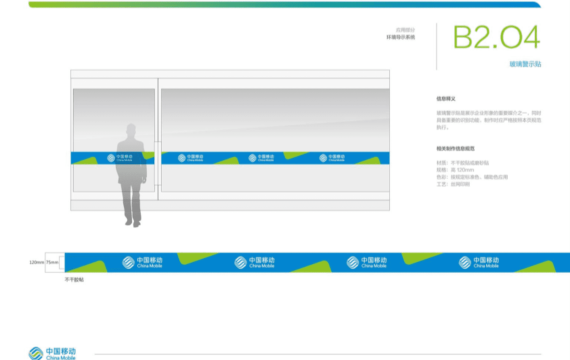Image resolution: width=570 pixels, height=360 pixels.
Task: Click the rightmost China Mobile logo on the enlarged strip
Action: pos(479,262)
